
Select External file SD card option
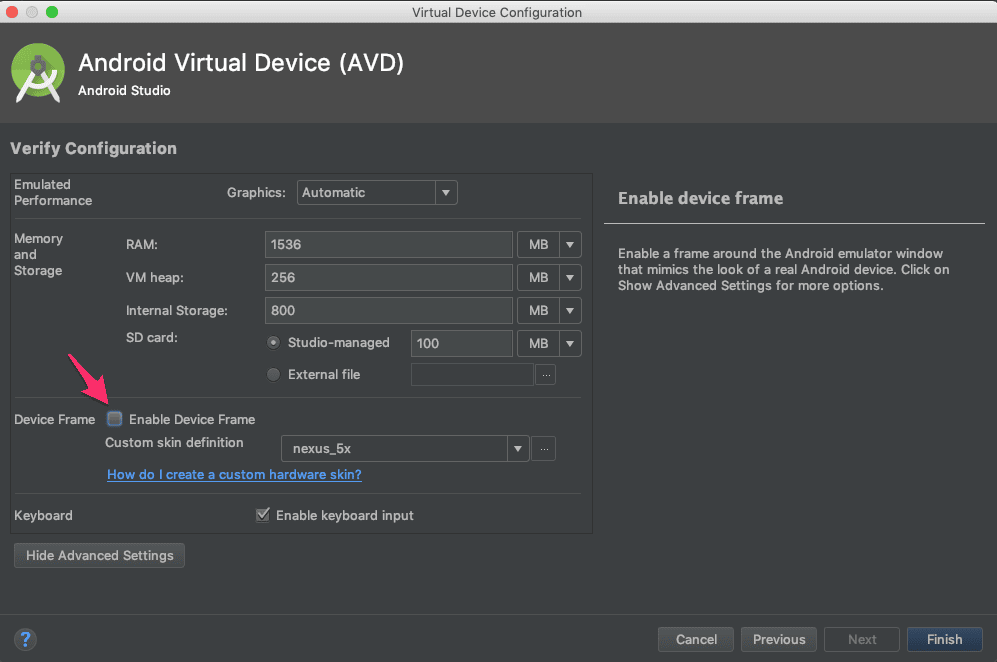pos(273,375)
